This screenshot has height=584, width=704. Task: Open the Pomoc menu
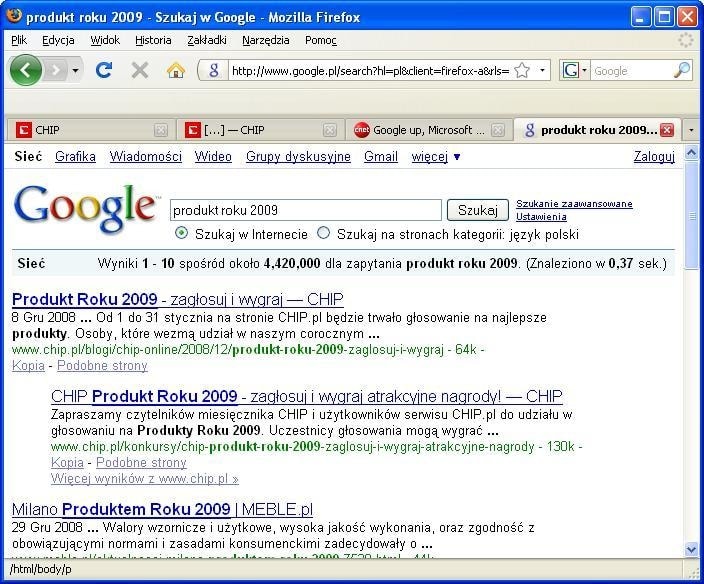click(321, 40)
